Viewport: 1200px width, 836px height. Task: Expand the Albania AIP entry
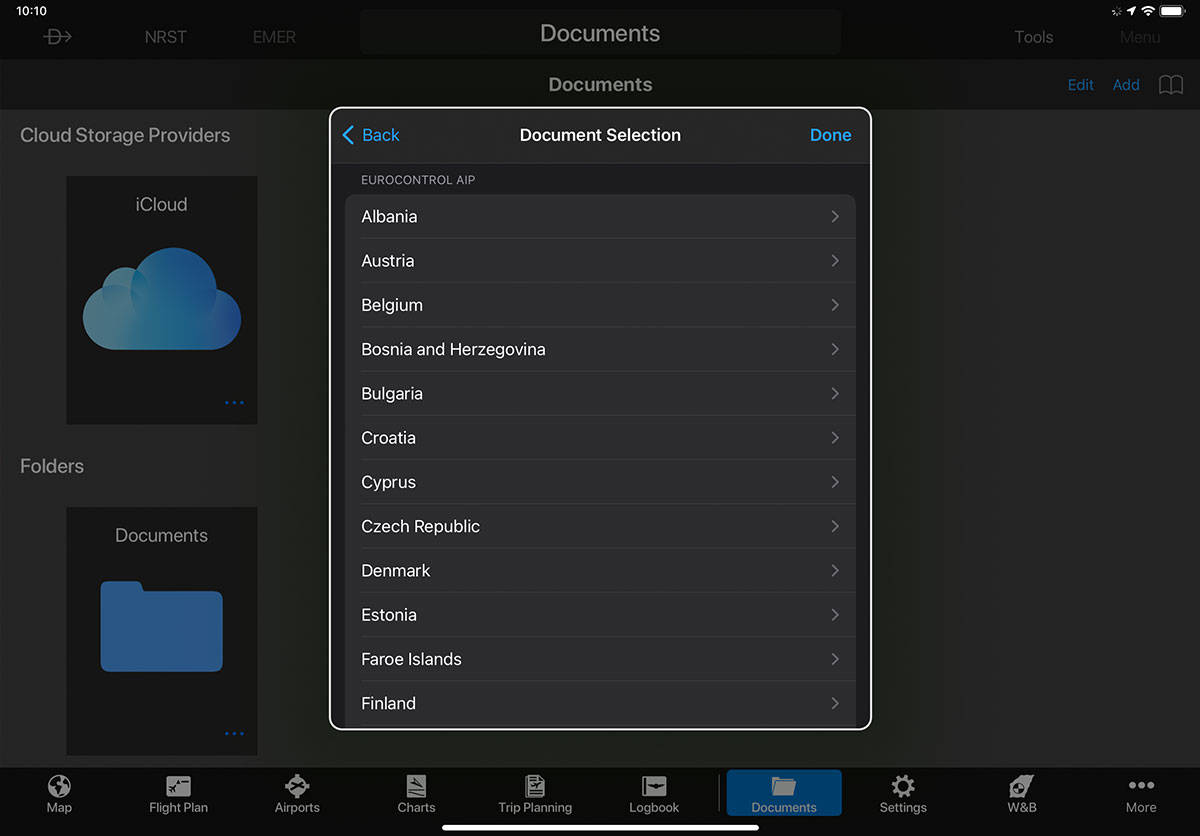[600, 217]
